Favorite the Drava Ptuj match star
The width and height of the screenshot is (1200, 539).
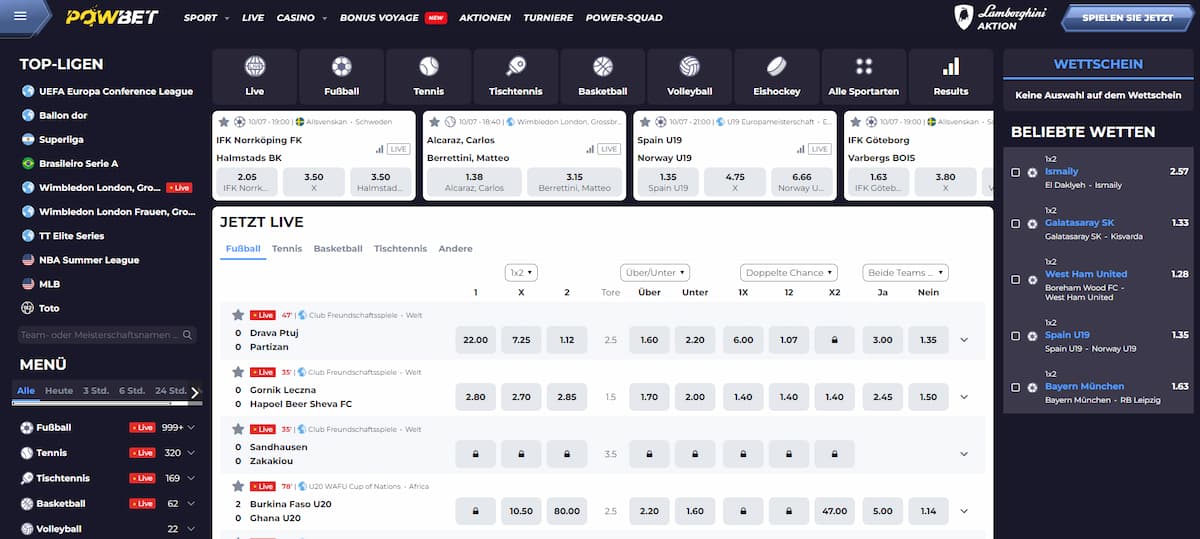click(238, 314)
